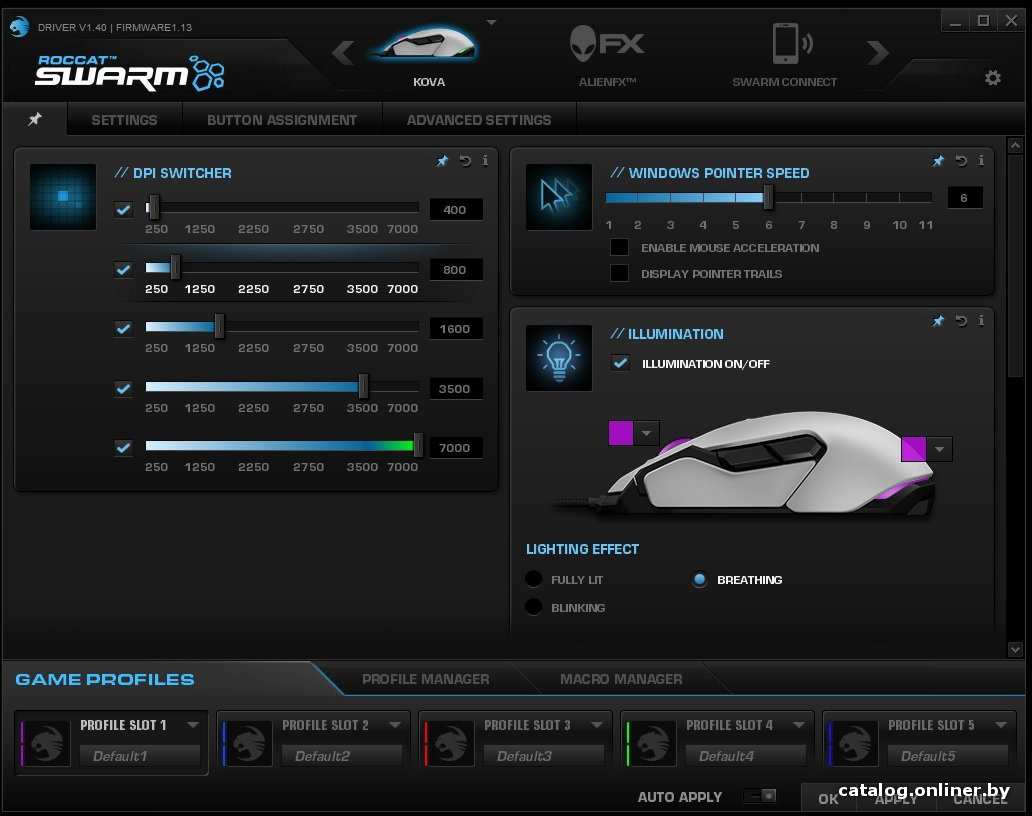Disable the 3500 DPI level checkbox

coord(123,388)
